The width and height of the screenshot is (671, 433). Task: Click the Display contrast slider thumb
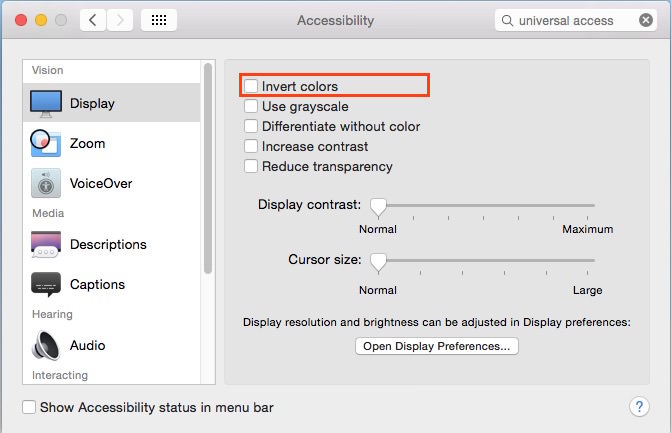[x=378, y=207]
